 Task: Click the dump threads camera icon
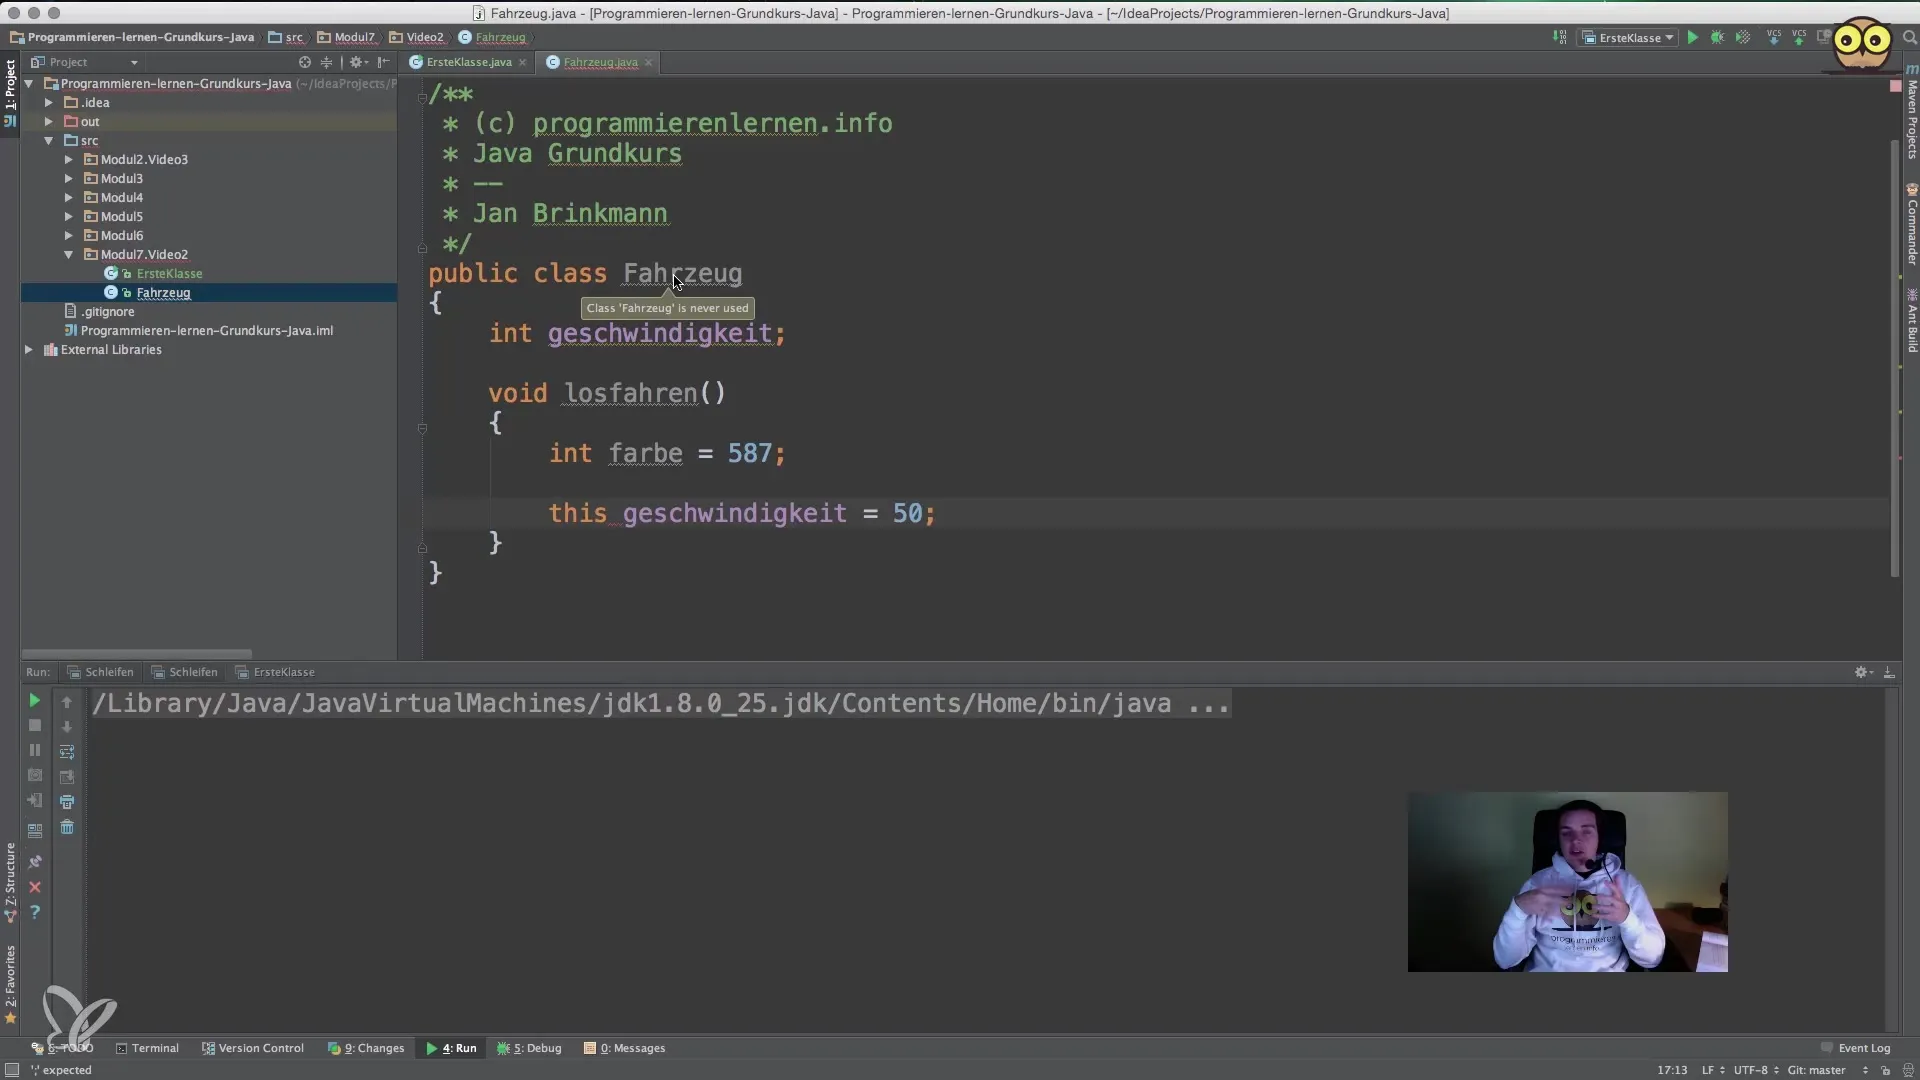[x=34, y=776]
